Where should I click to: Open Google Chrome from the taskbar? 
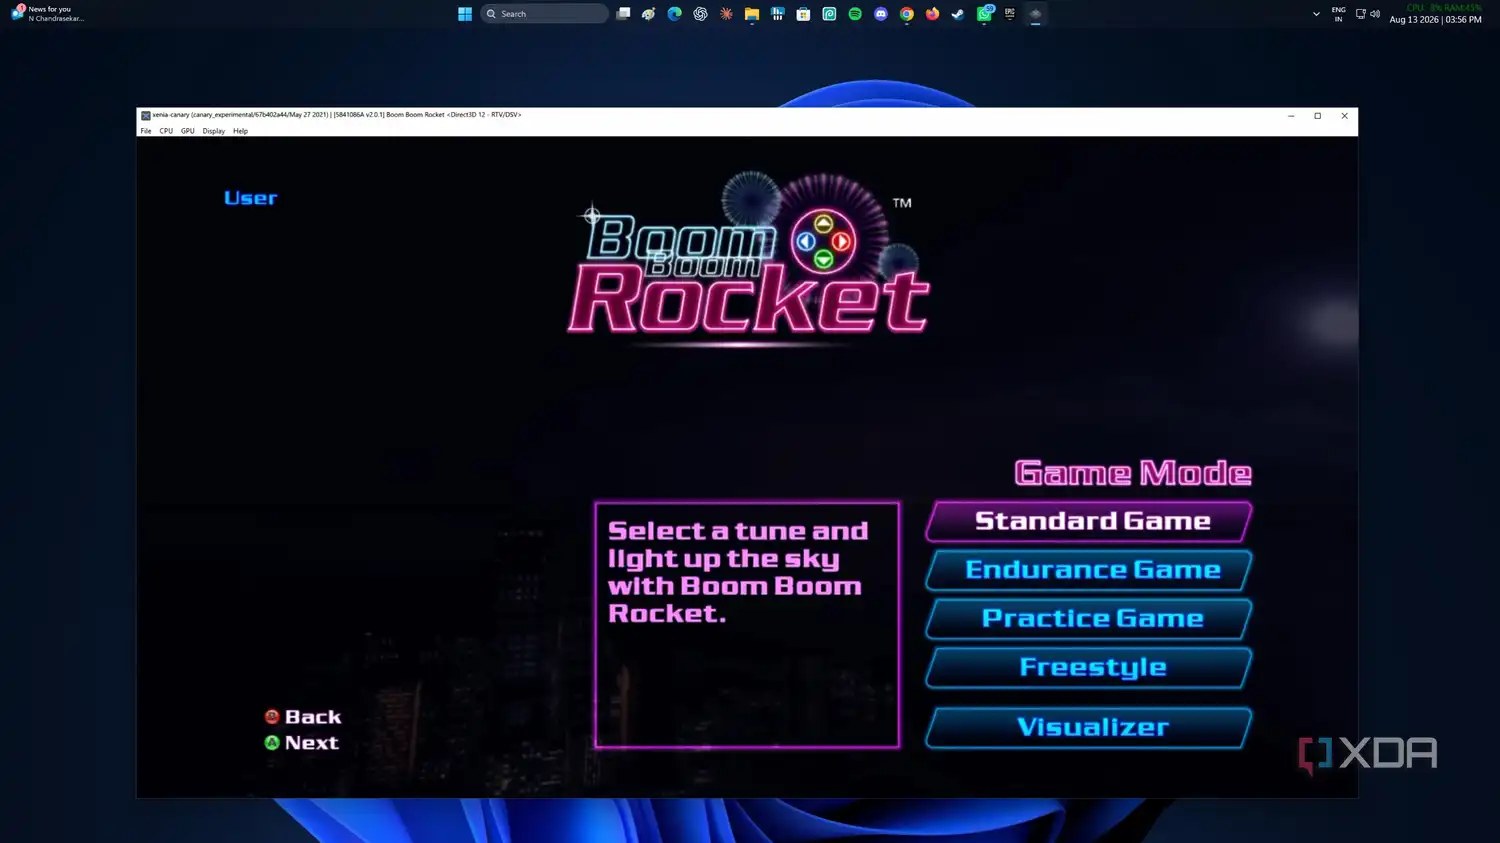pyautogui.click(x=907, y=14)
